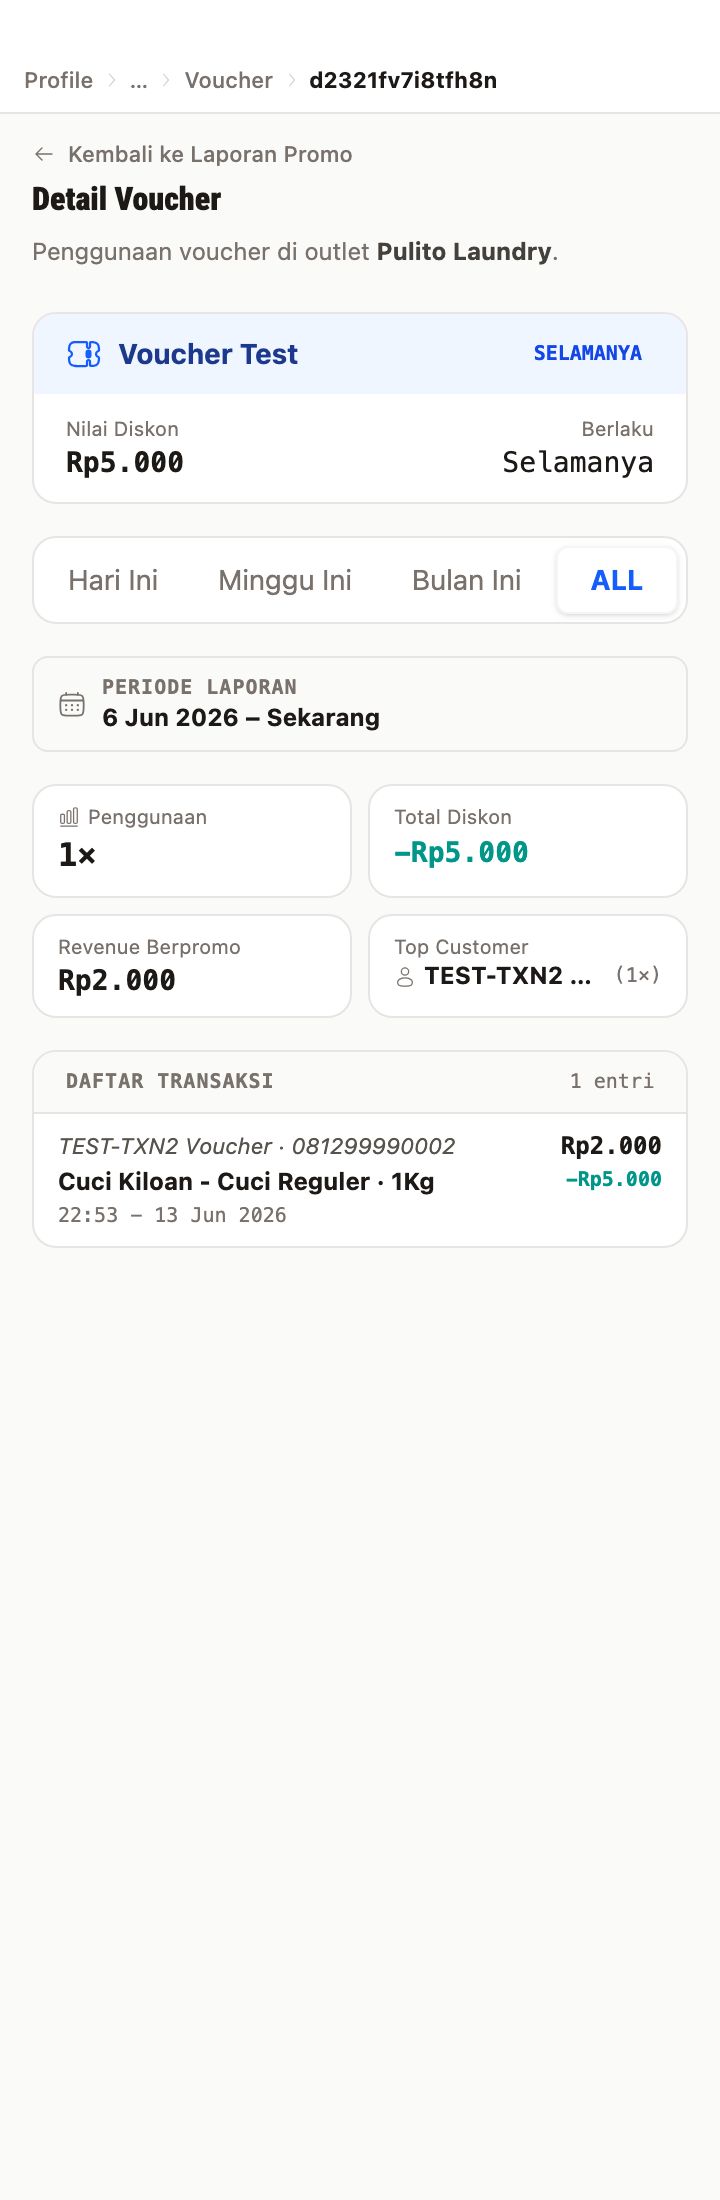Click the SELAMANYA badge on voucher header
This screenshot has height=2200, width=720.
point(588,353)
